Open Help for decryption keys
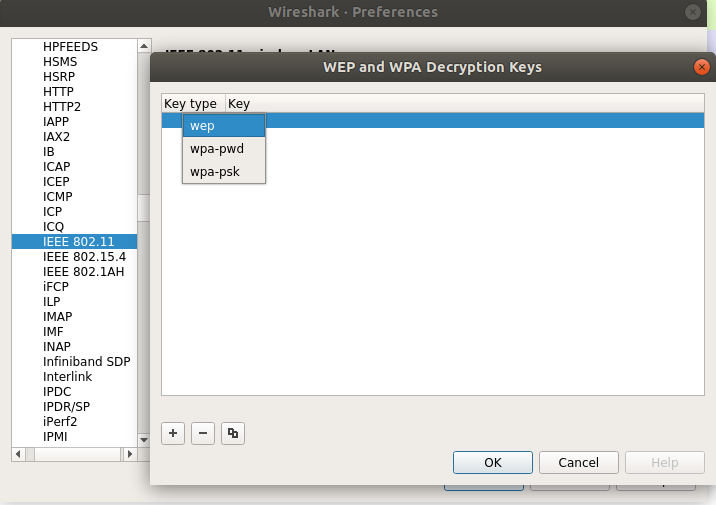716x505 pixels. tap(664, 463)
